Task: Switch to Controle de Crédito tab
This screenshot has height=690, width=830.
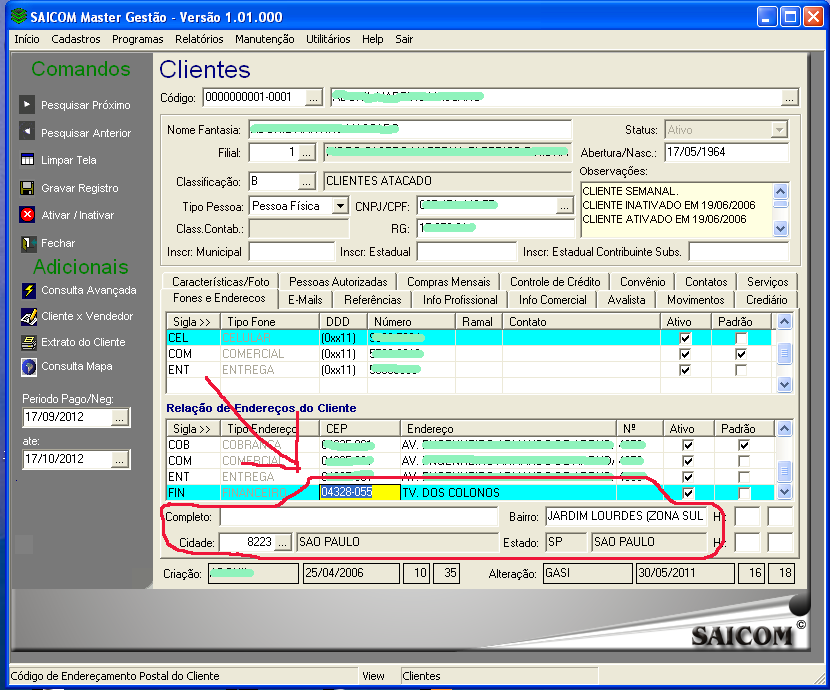Action: click(x=555, y=282)
